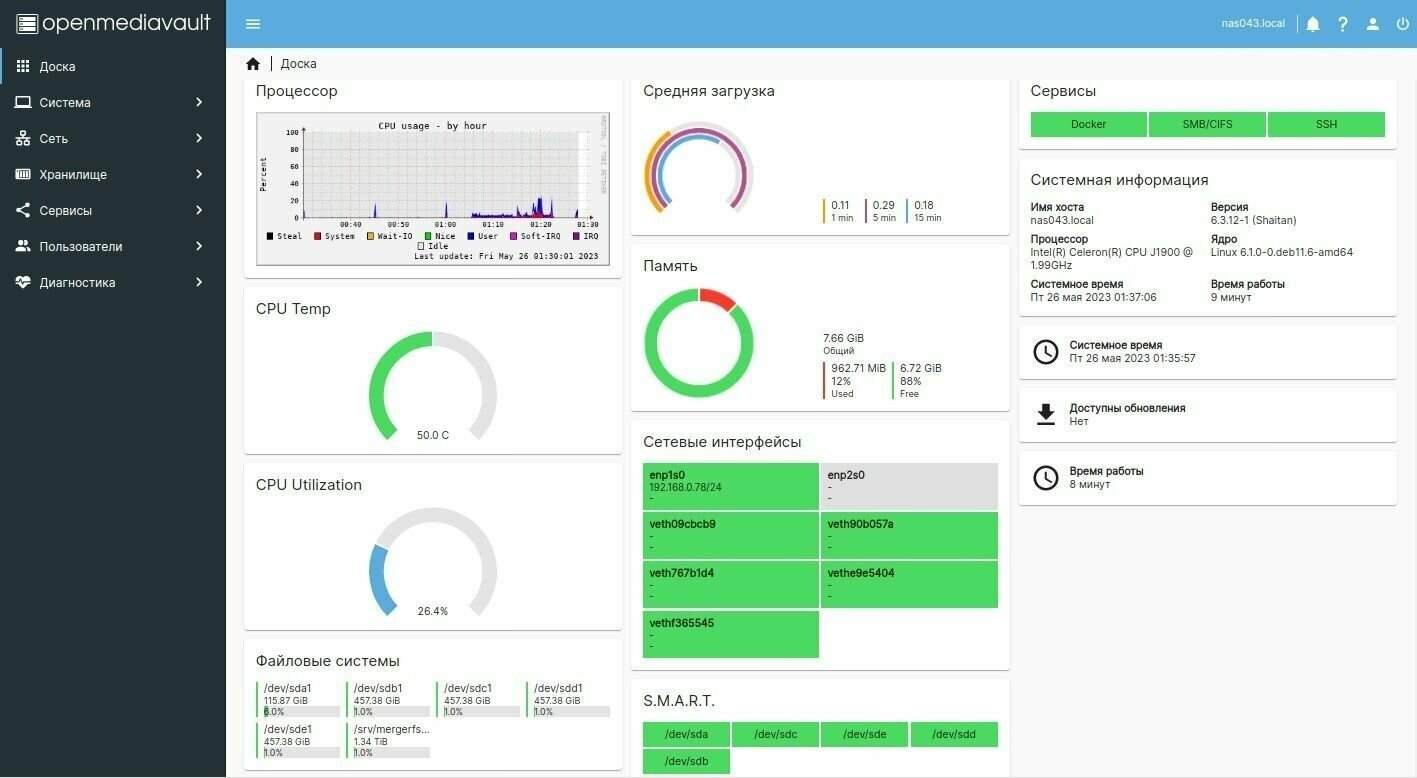Click the nas043.local hostname in the top bar

[x=1253, y=24]
